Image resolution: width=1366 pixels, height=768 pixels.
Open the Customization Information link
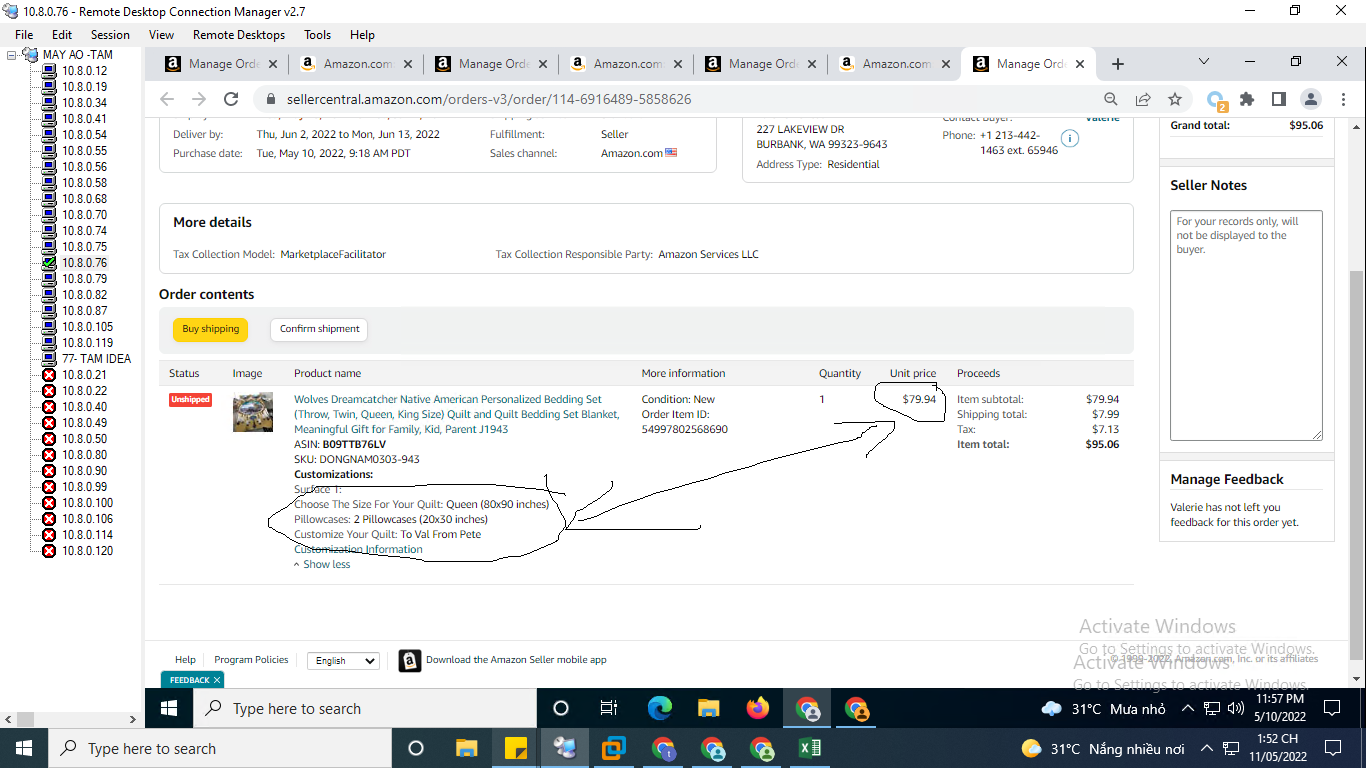358,549
